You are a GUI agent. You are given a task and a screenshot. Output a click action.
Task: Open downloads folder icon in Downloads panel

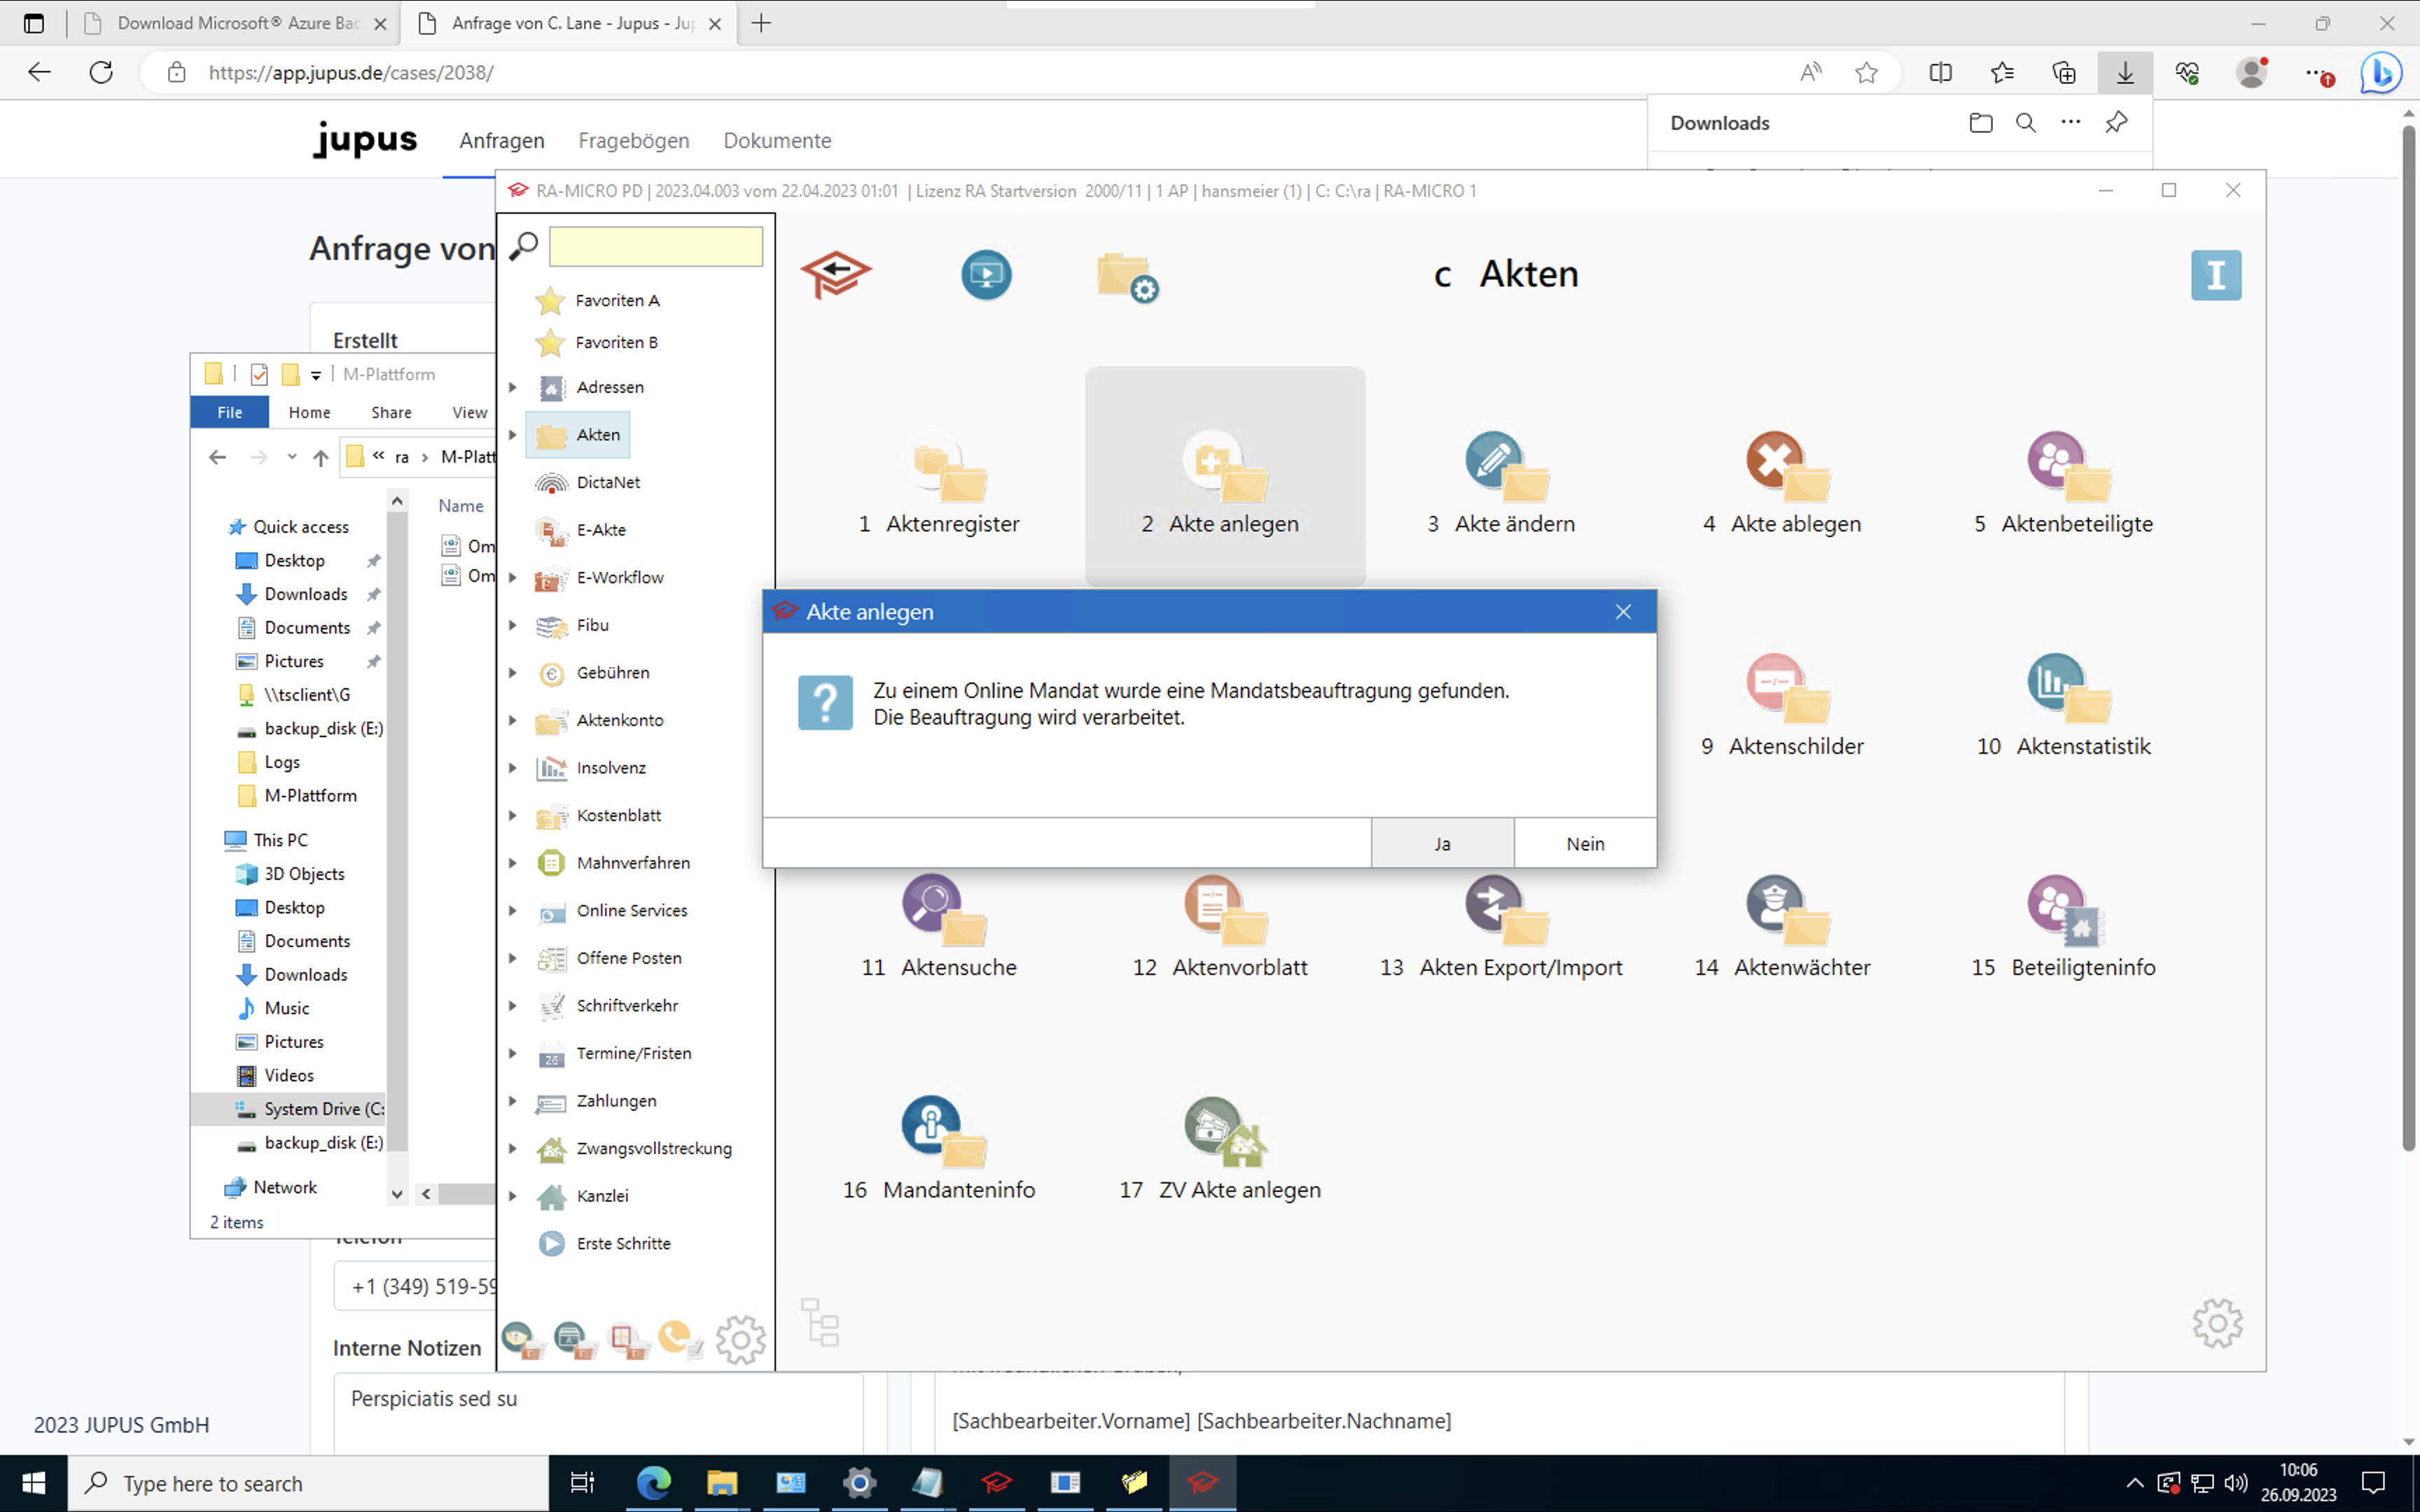(x=1980, y=123)
